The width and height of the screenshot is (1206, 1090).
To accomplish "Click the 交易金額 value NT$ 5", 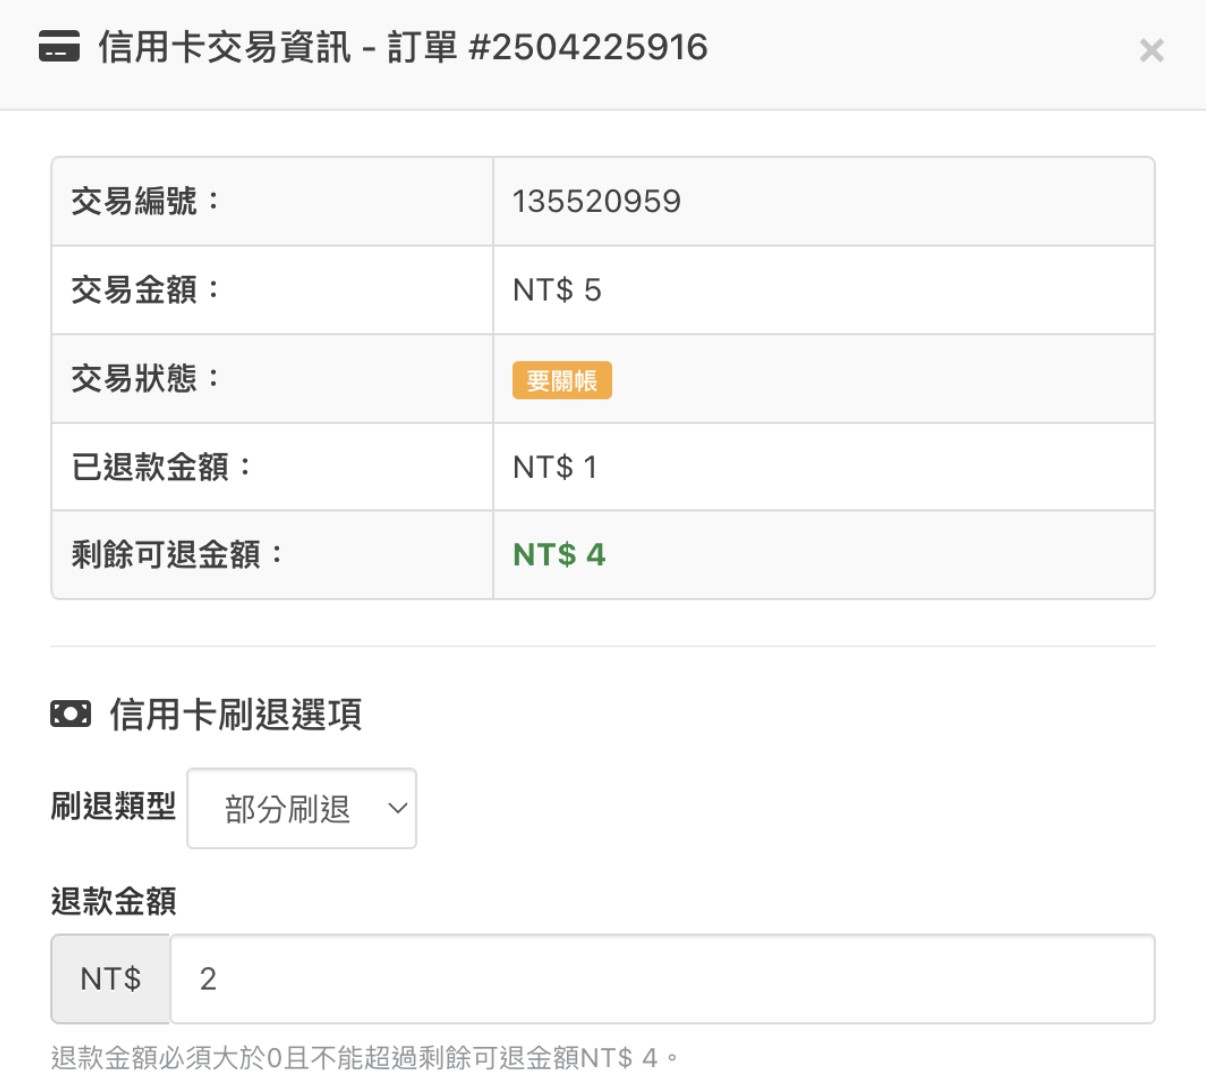I will pos(557,290).
